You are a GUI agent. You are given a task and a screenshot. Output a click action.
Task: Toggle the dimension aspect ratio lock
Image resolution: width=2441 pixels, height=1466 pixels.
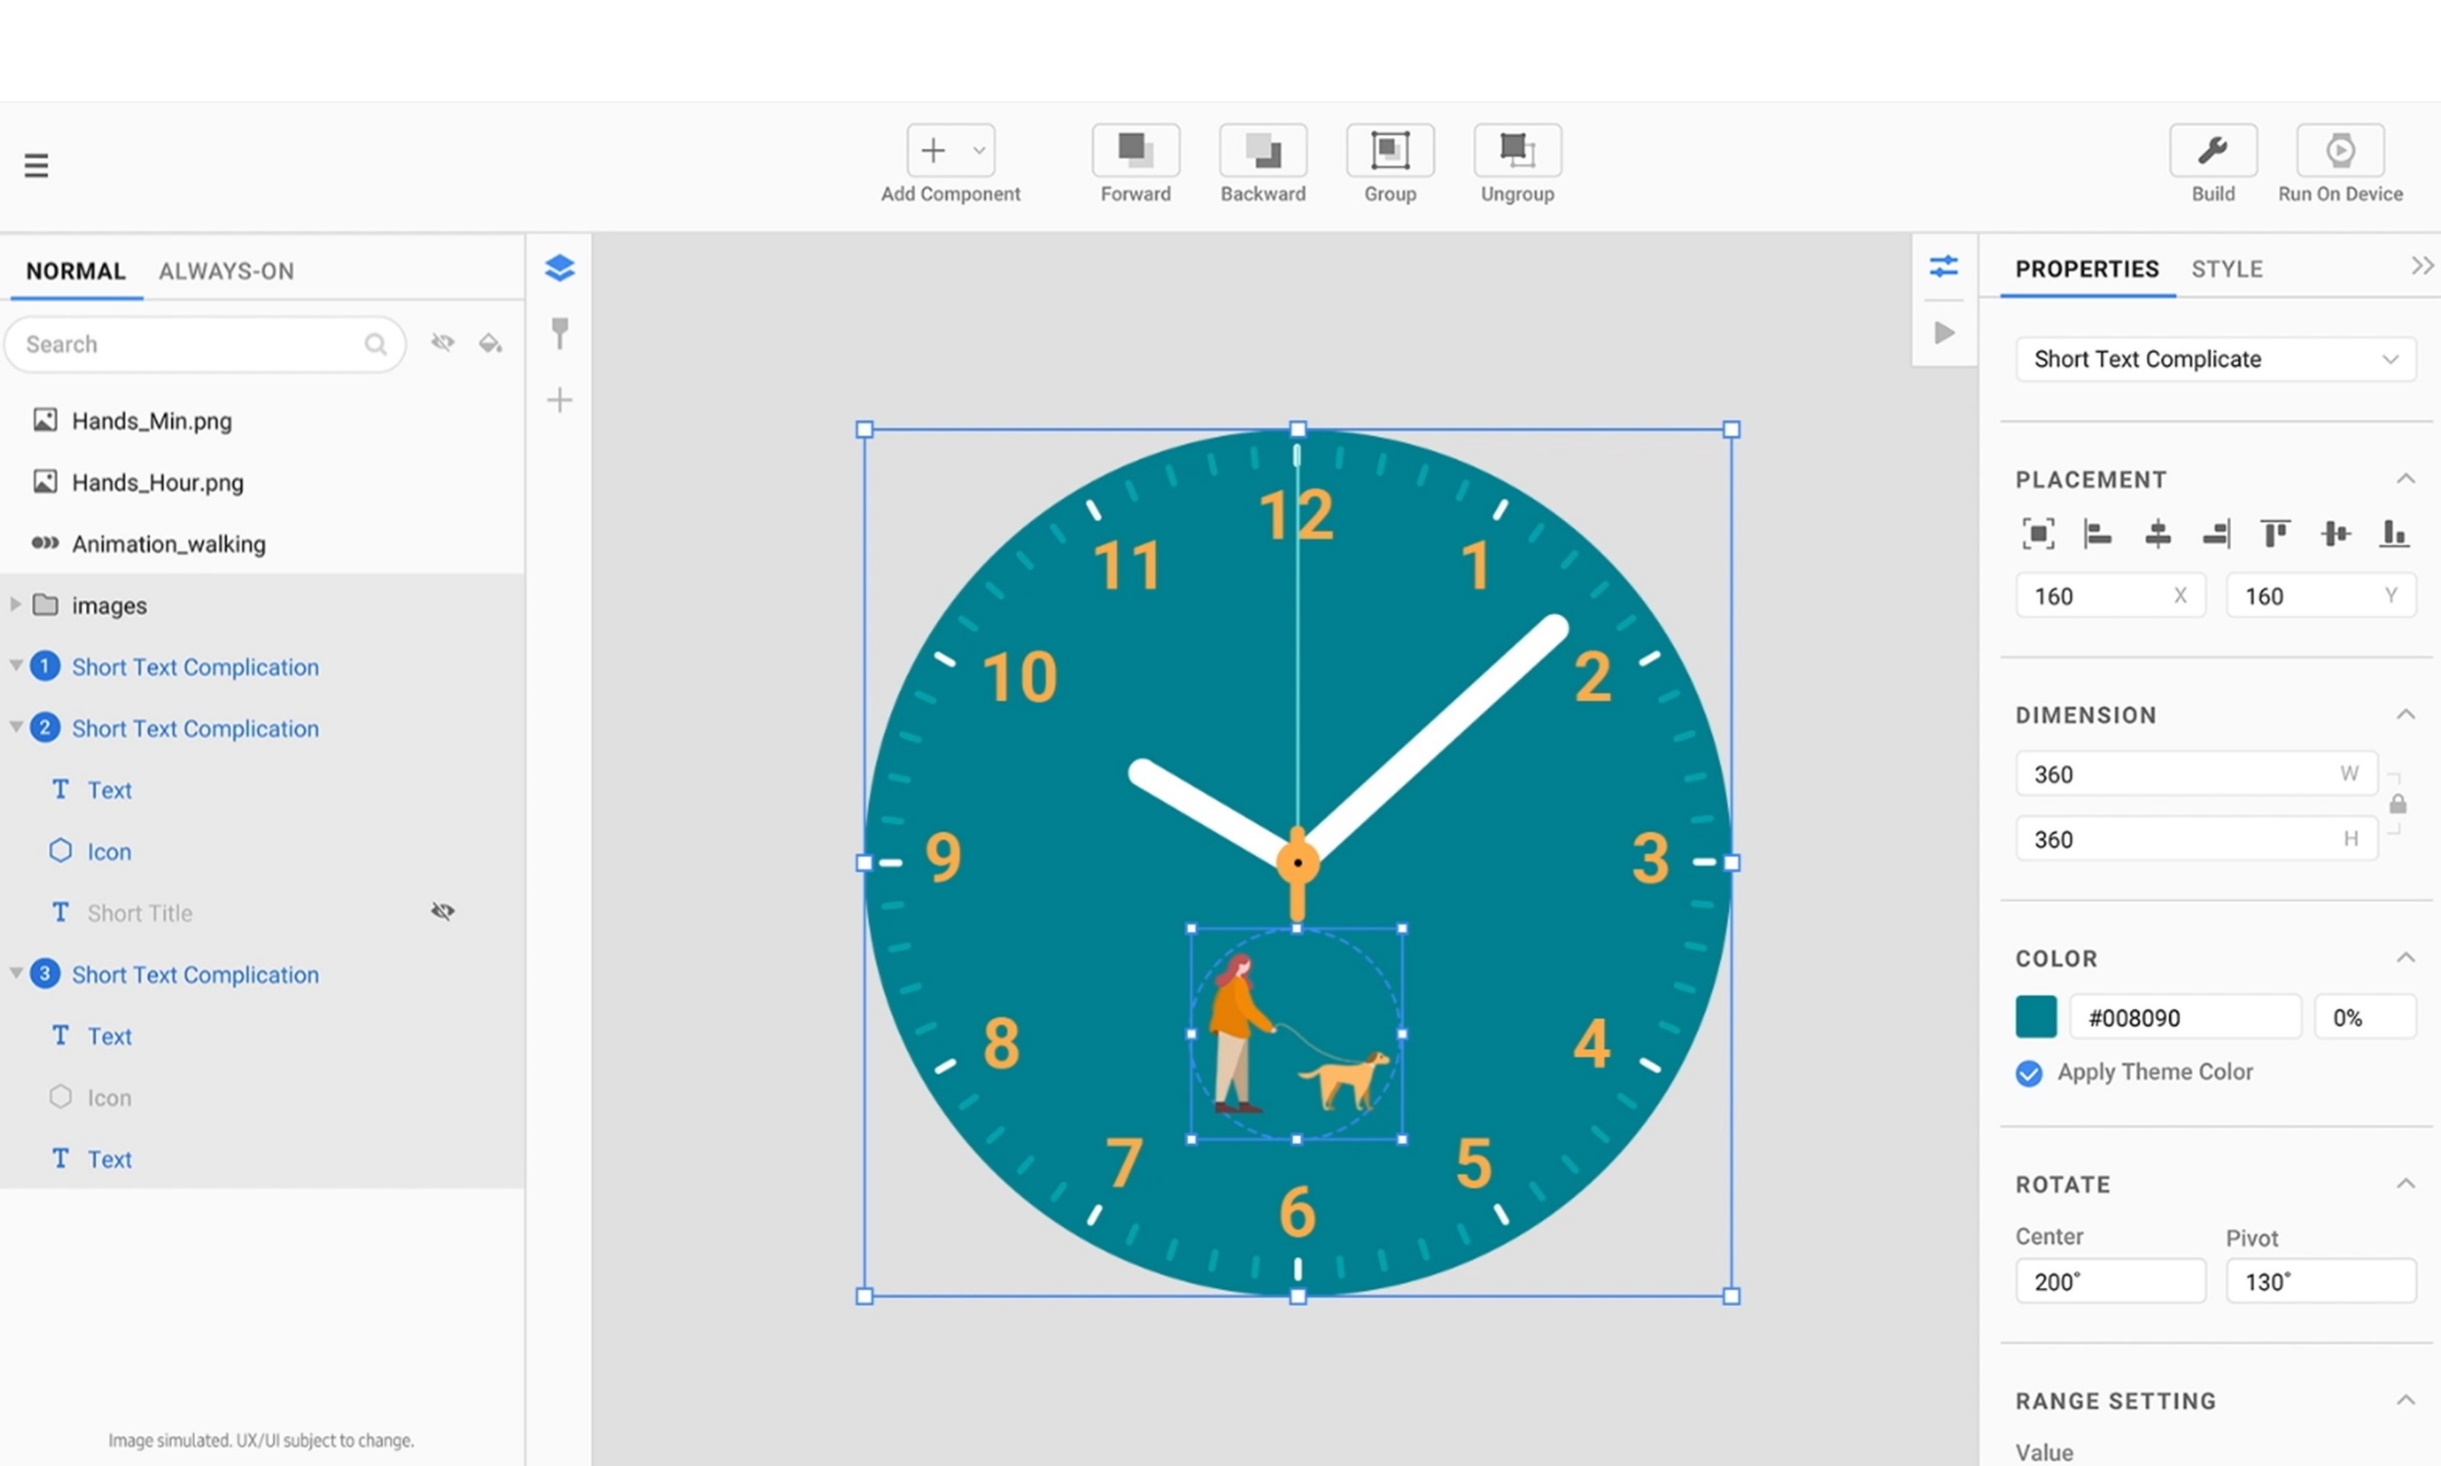pos(2397,804)
